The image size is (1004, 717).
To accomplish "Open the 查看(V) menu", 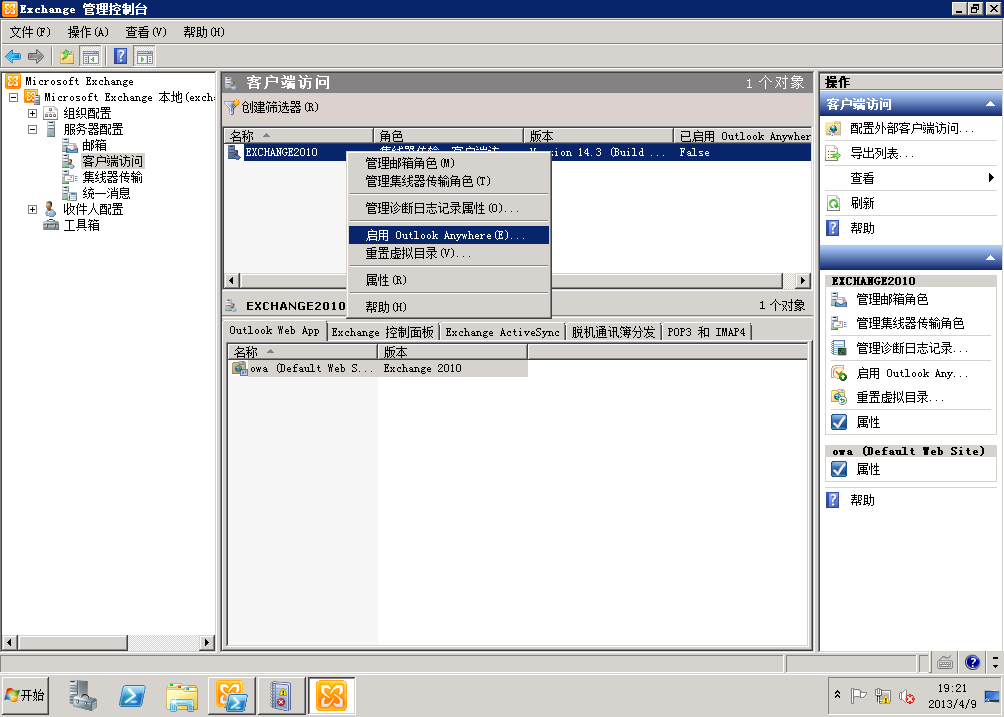I will pos(146,32).
